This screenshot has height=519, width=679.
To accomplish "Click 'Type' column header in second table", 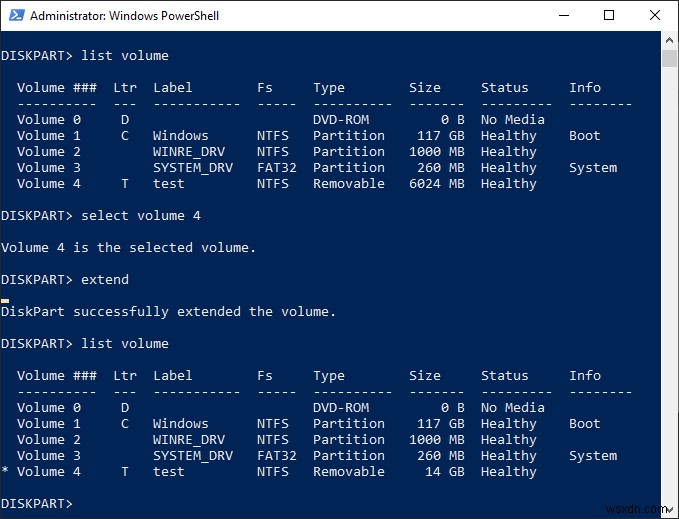I will tap(329, 376).
